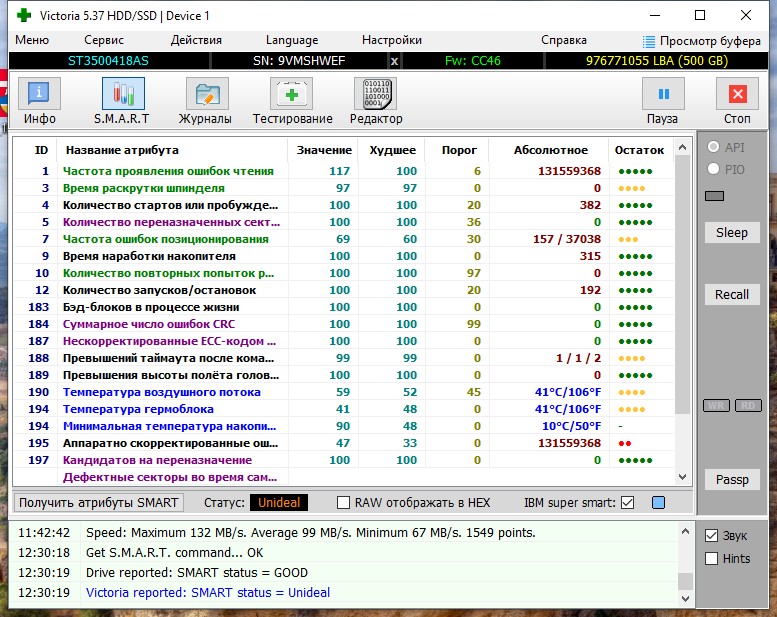
Task: Select row Кандидатов на переназначение
Action: pyautogui.click(x=343, y=460)
